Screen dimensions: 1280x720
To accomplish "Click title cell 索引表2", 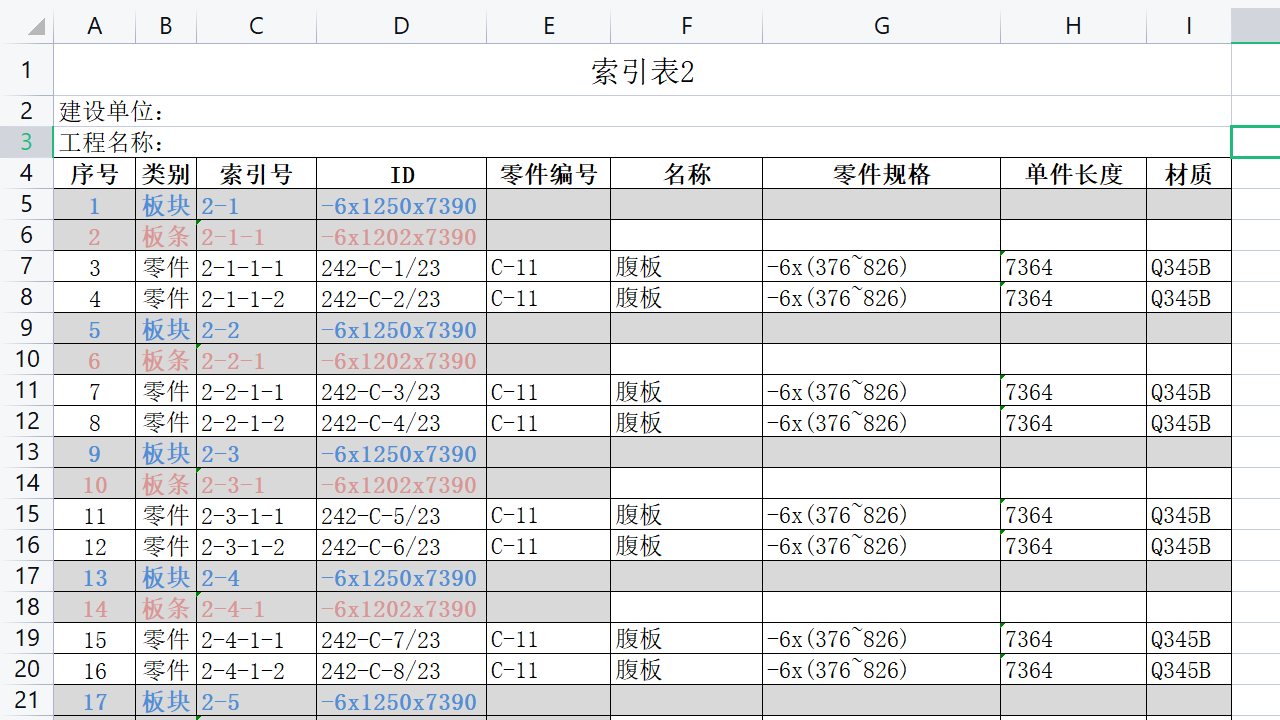I will pos(642,71).
